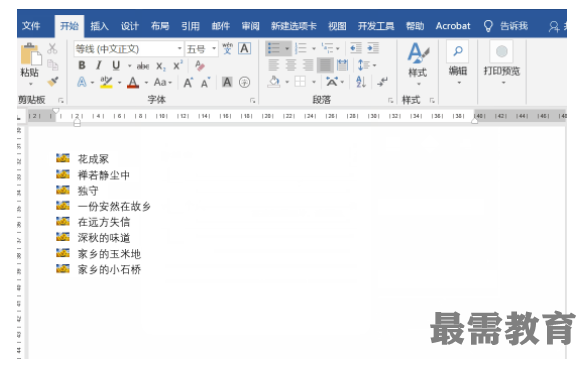
Task: Switch to the Acrobat tab
Action: point(453,26)
